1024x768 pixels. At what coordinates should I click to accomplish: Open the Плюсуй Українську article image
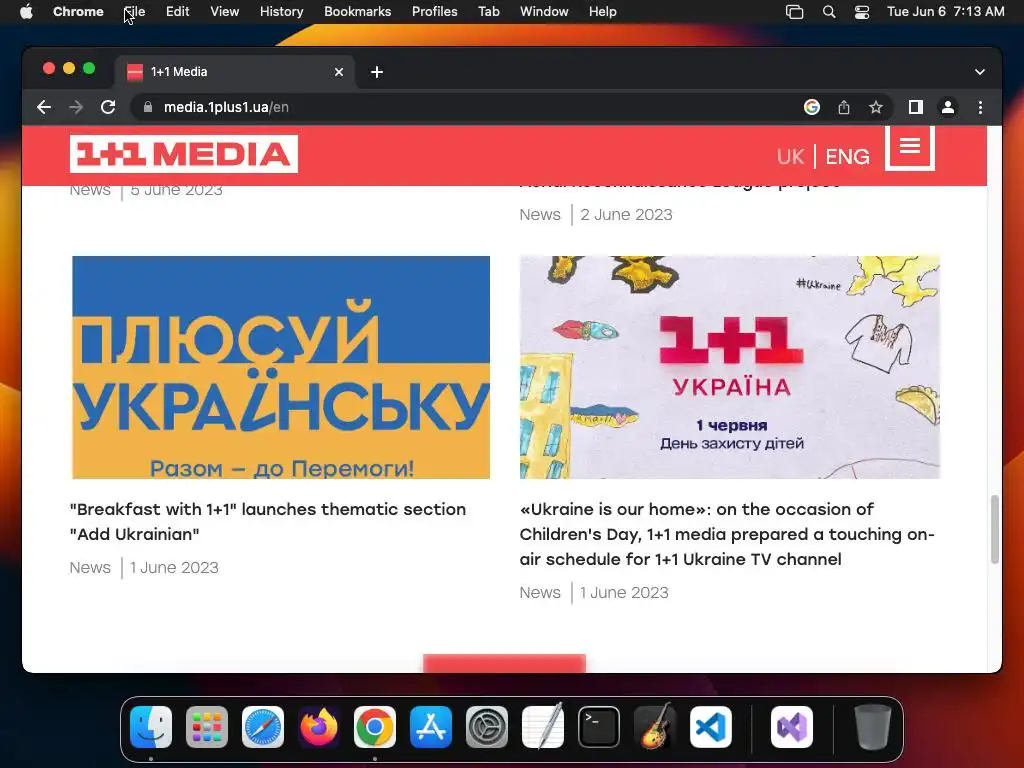(281, 367)
